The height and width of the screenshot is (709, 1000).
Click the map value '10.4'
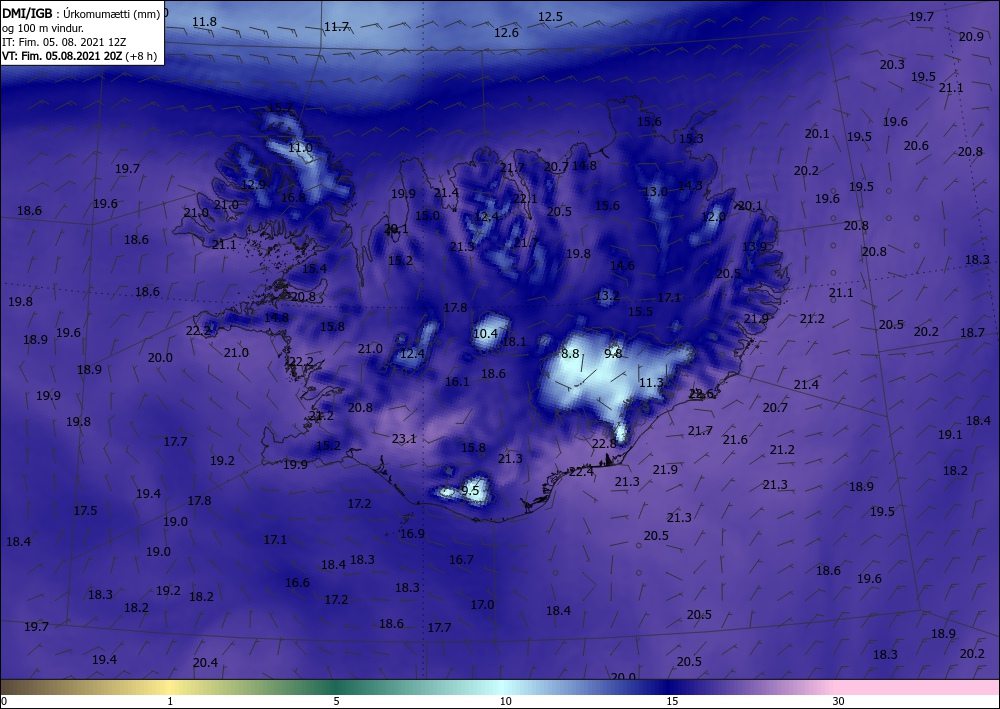click(x=485, y=333)
